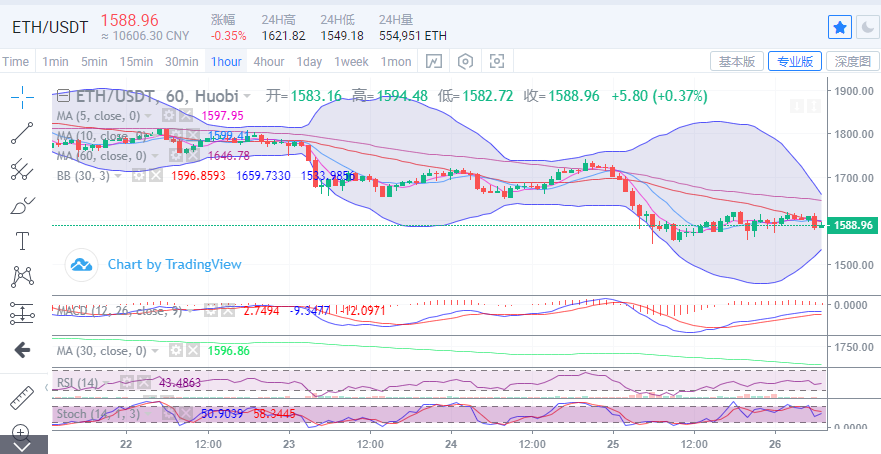Remove the MA (5, close, 0) indicator
This screenshot has width=881, height=454.
pos(185,116)
